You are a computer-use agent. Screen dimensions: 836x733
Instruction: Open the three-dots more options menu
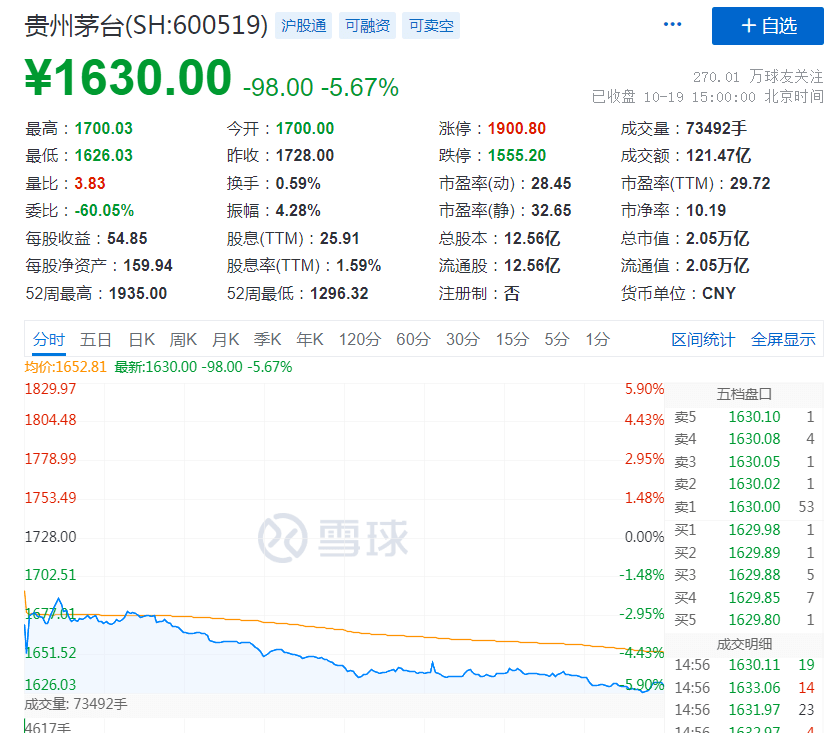click(672, 25)
